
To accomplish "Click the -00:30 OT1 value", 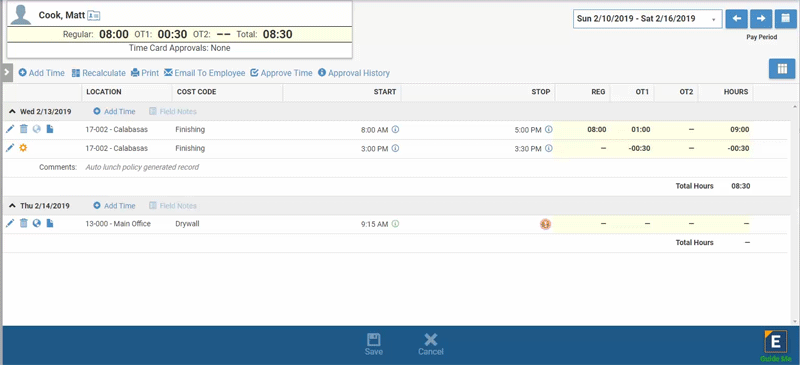I will point(640,149).
